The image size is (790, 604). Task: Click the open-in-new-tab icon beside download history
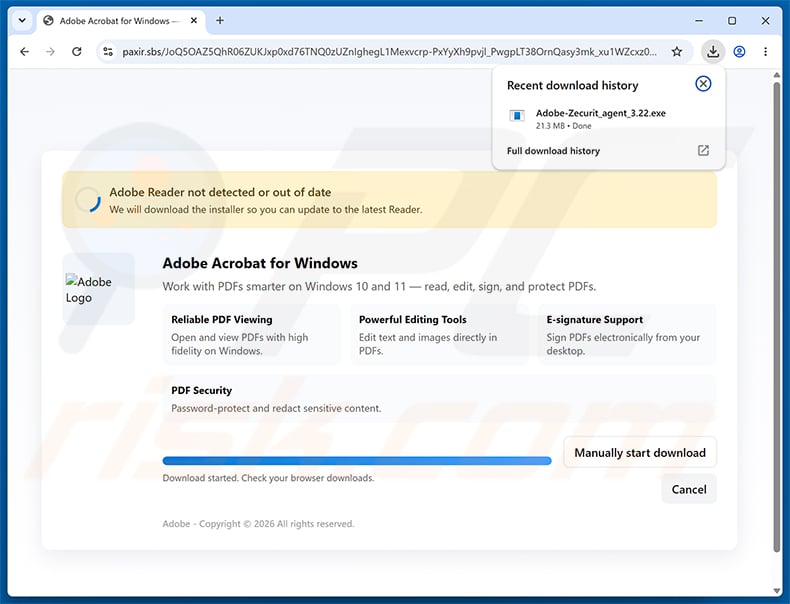click(x=703, y=150)
